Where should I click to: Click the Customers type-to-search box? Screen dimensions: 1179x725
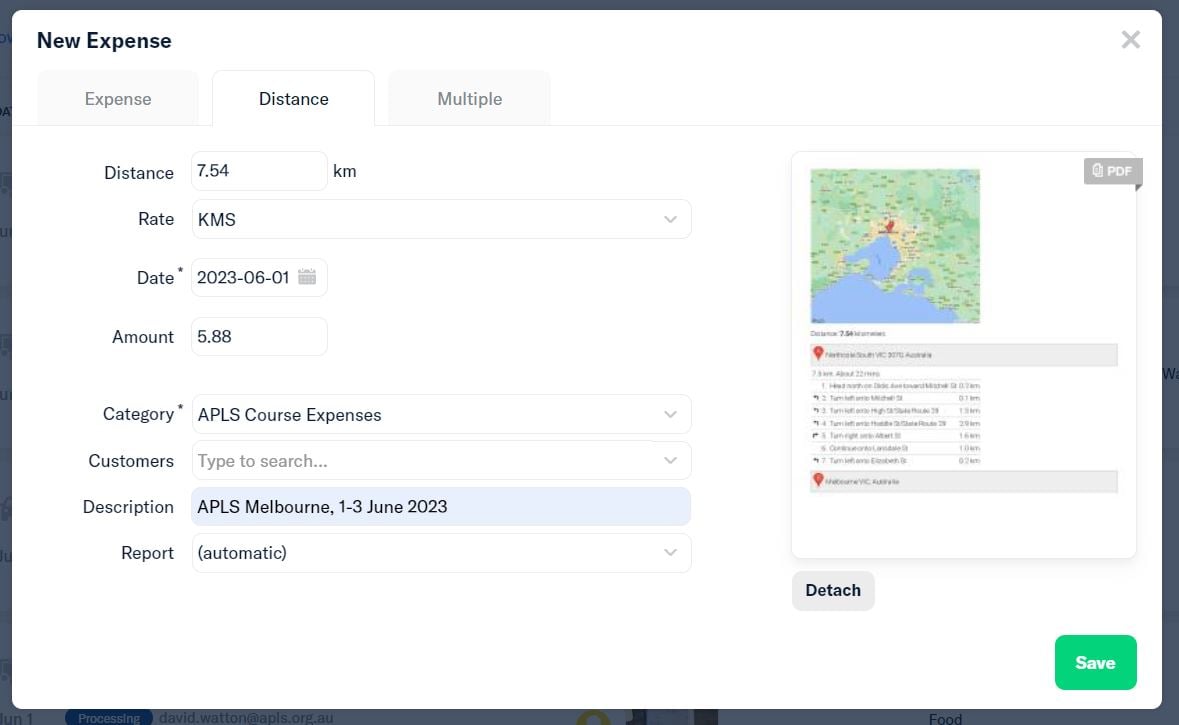pos(420,460)
